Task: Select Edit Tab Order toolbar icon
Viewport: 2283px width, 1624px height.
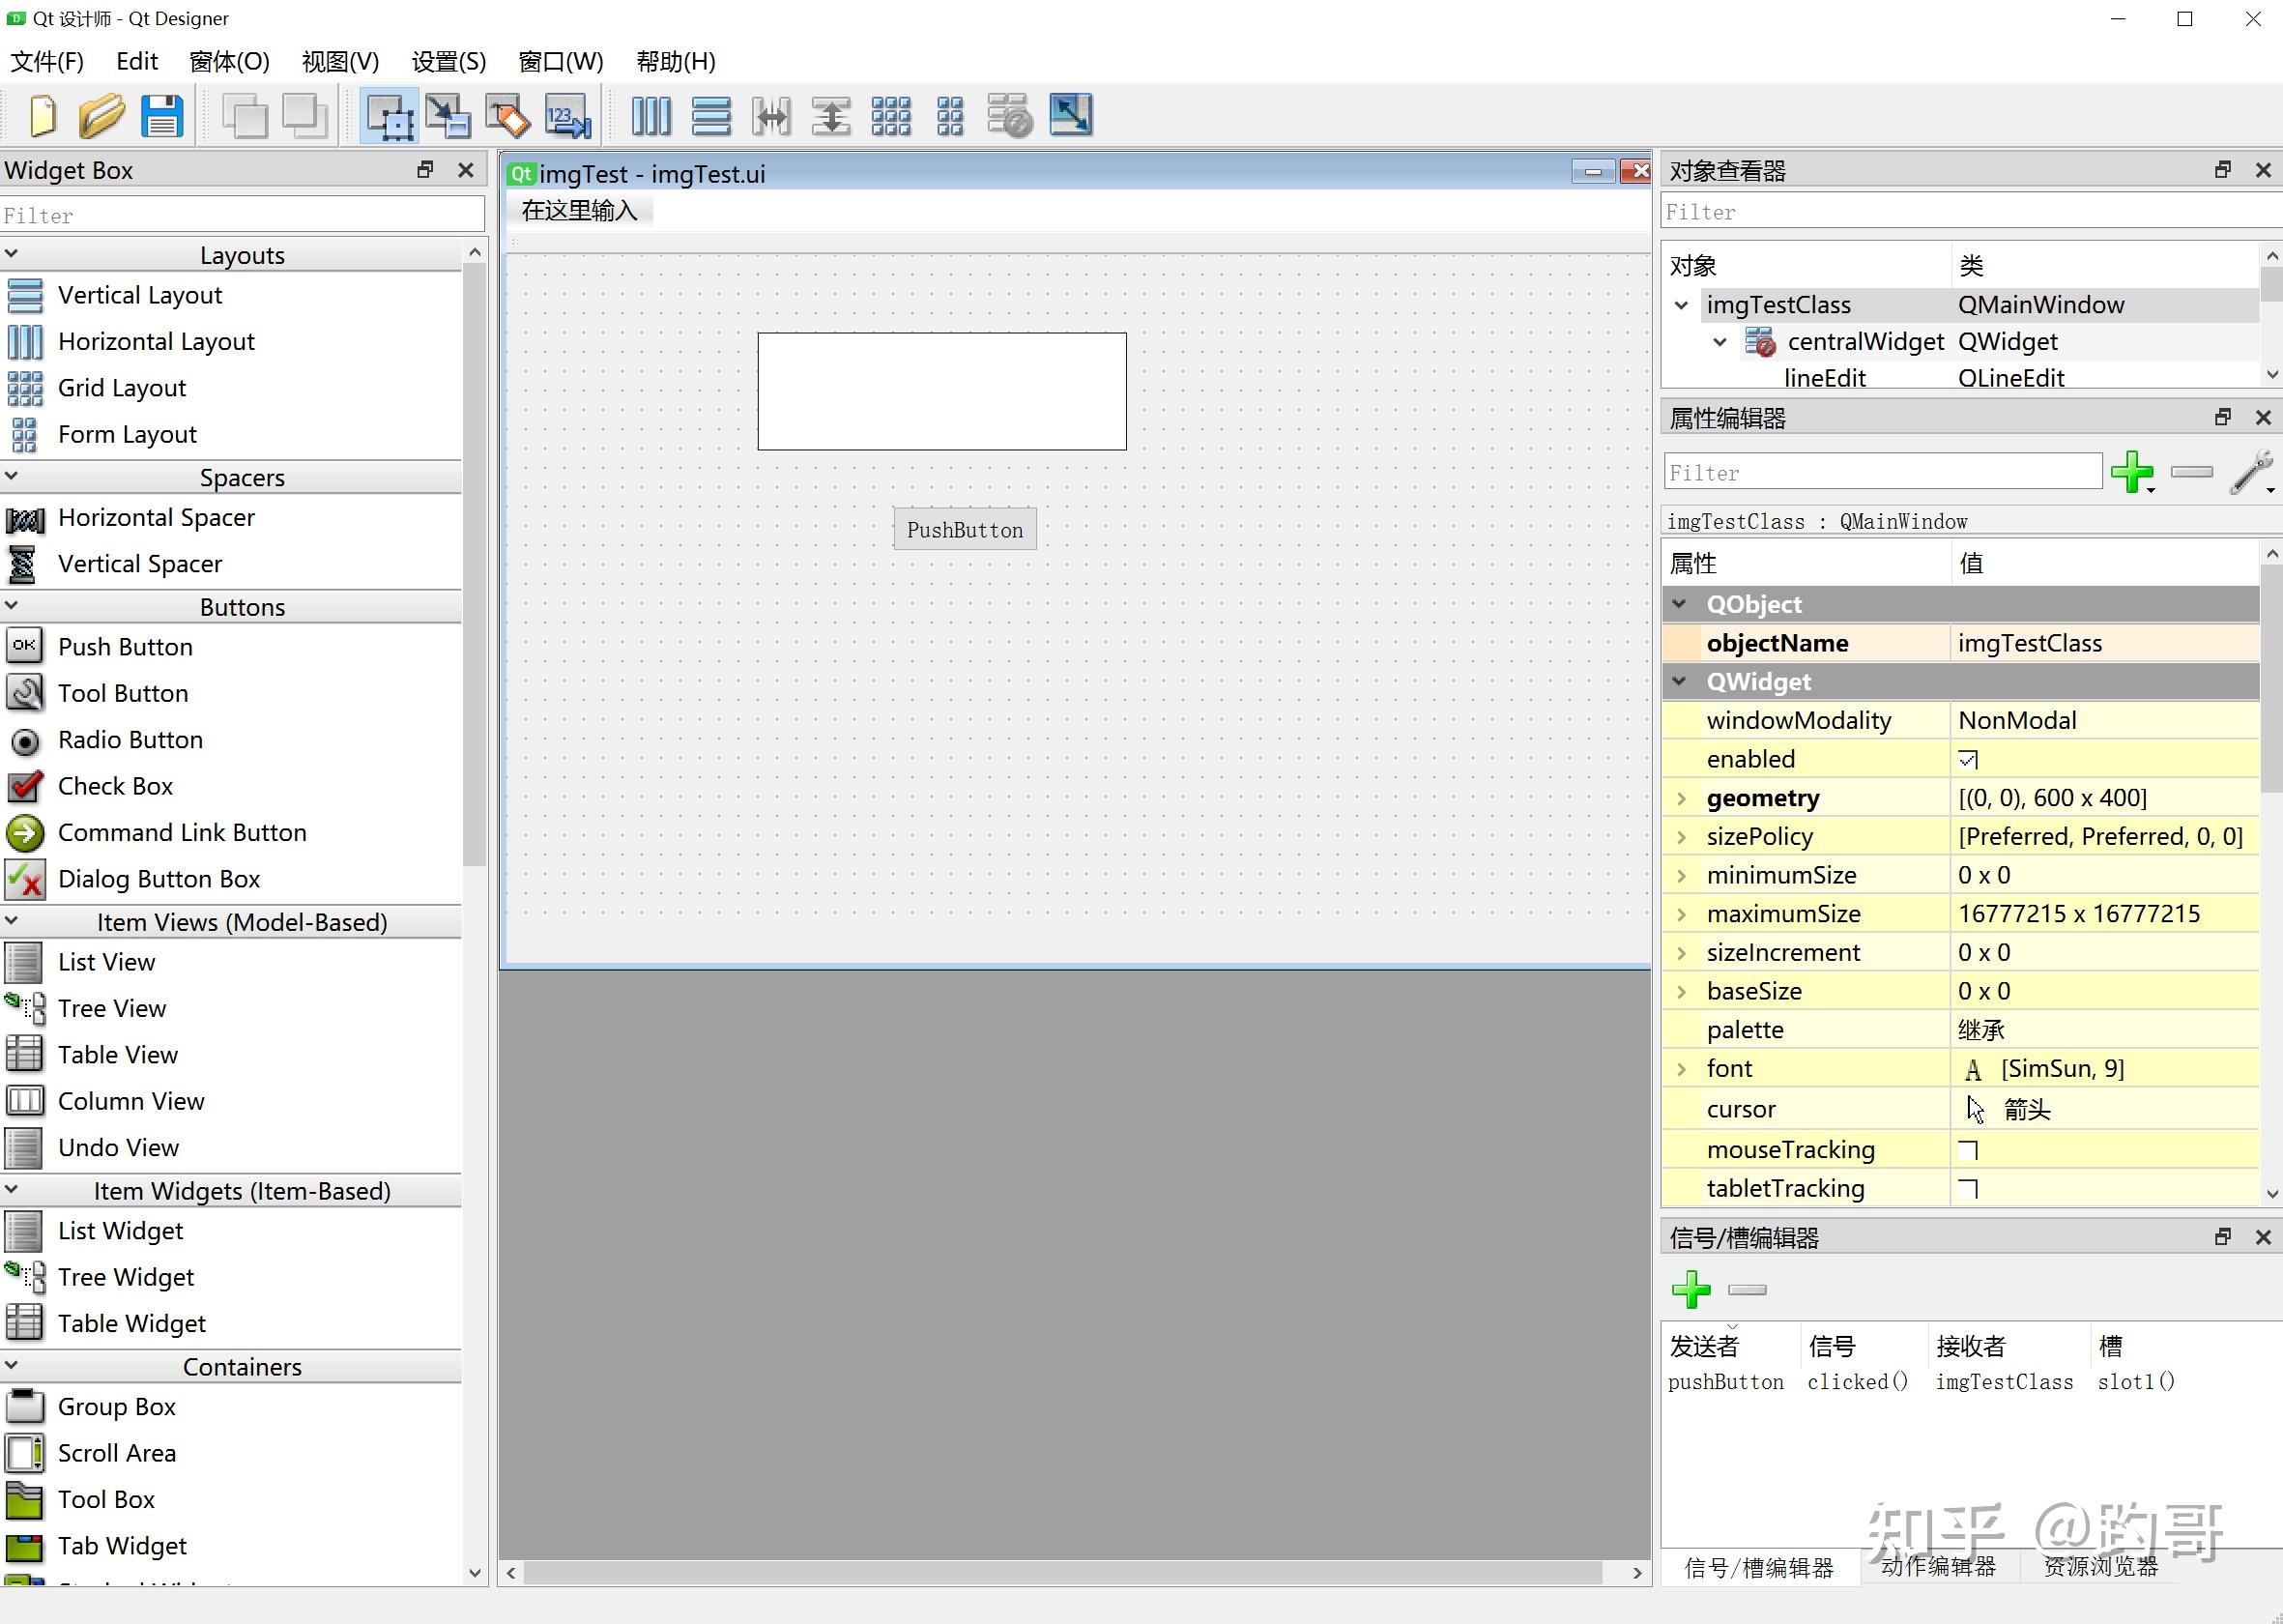Action: (x=567, y=116)
